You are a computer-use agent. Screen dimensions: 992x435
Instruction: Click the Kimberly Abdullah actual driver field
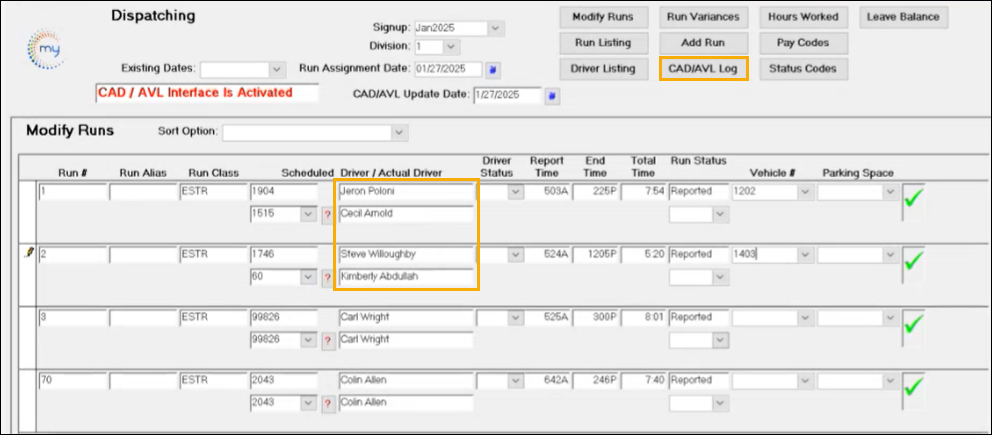(404, 277)
